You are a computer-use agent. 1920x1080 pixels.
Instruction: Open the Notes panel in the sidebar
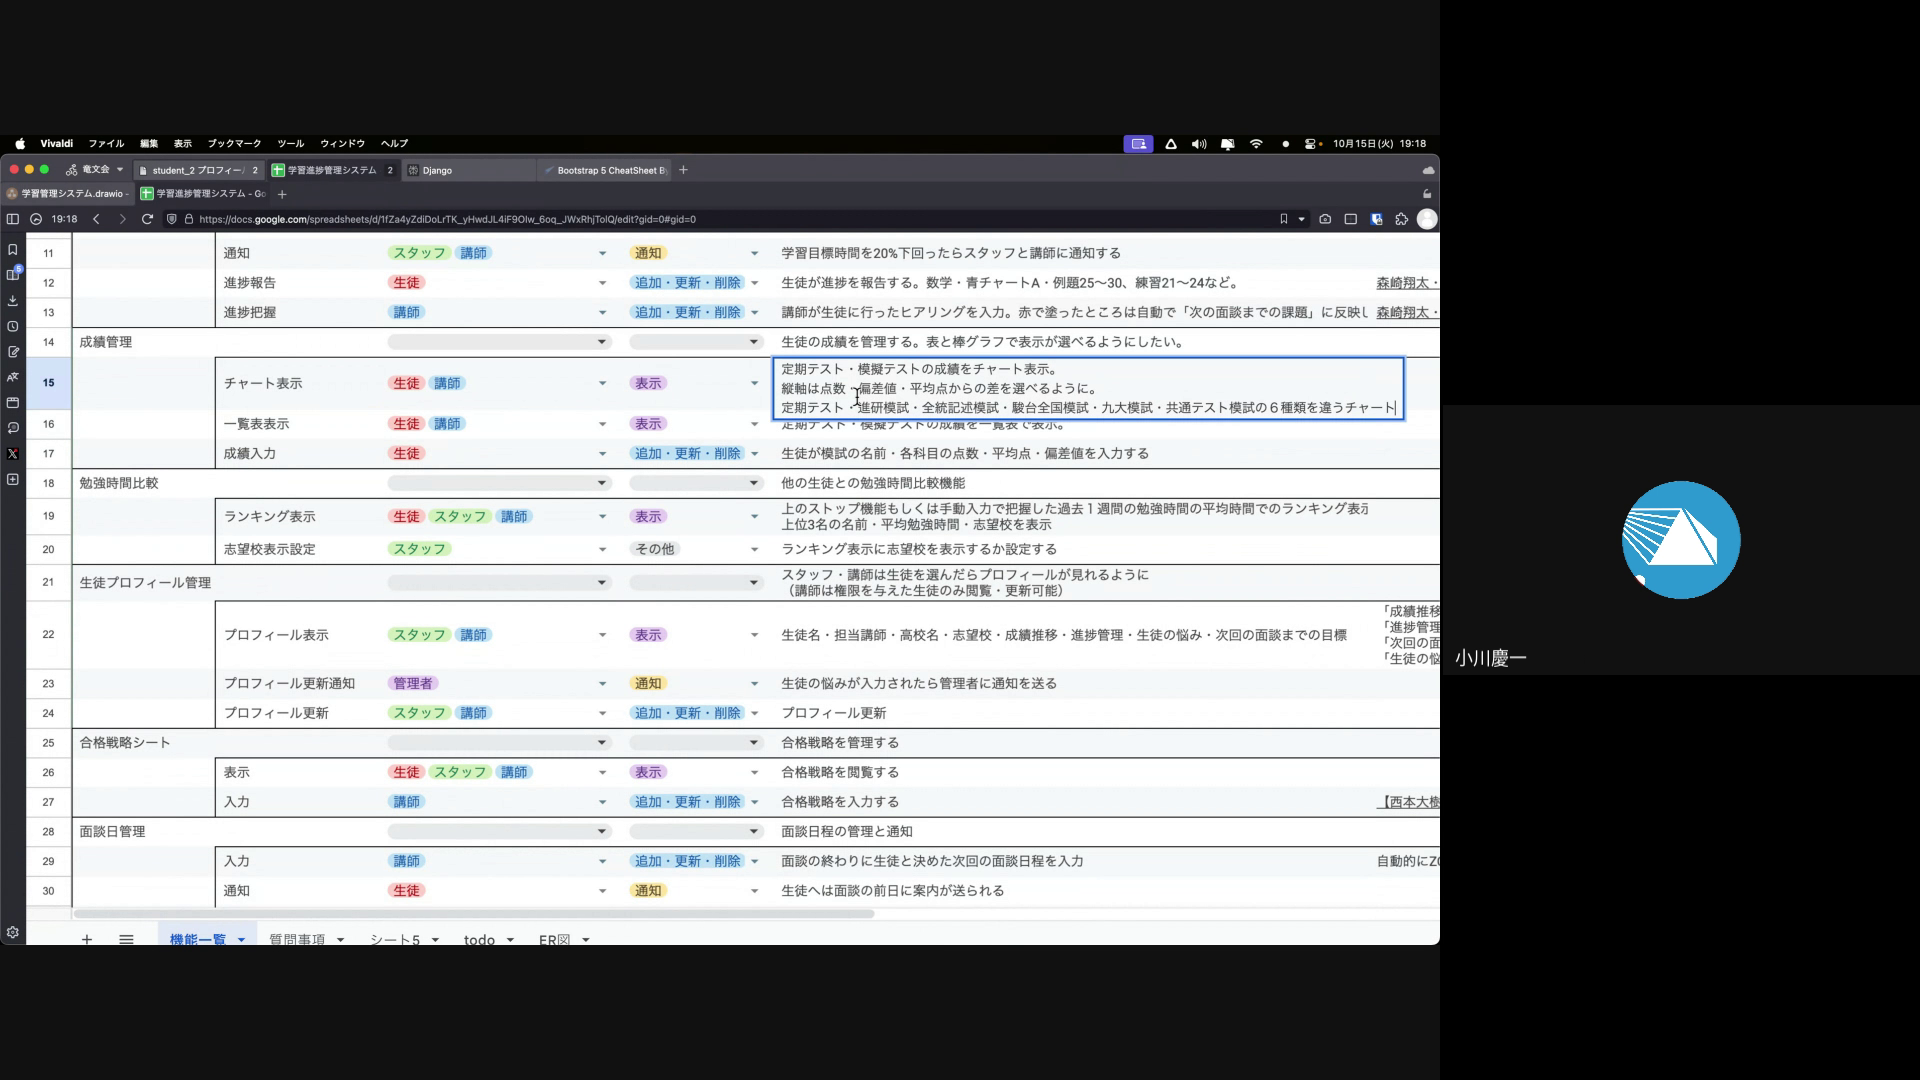coord(13,352)
